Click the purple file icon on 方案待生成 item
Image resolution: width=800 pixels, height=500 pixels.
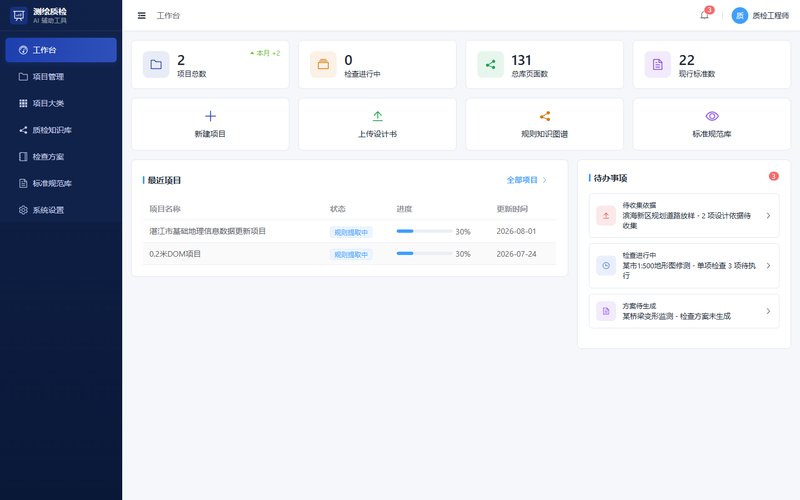[606, 311]
